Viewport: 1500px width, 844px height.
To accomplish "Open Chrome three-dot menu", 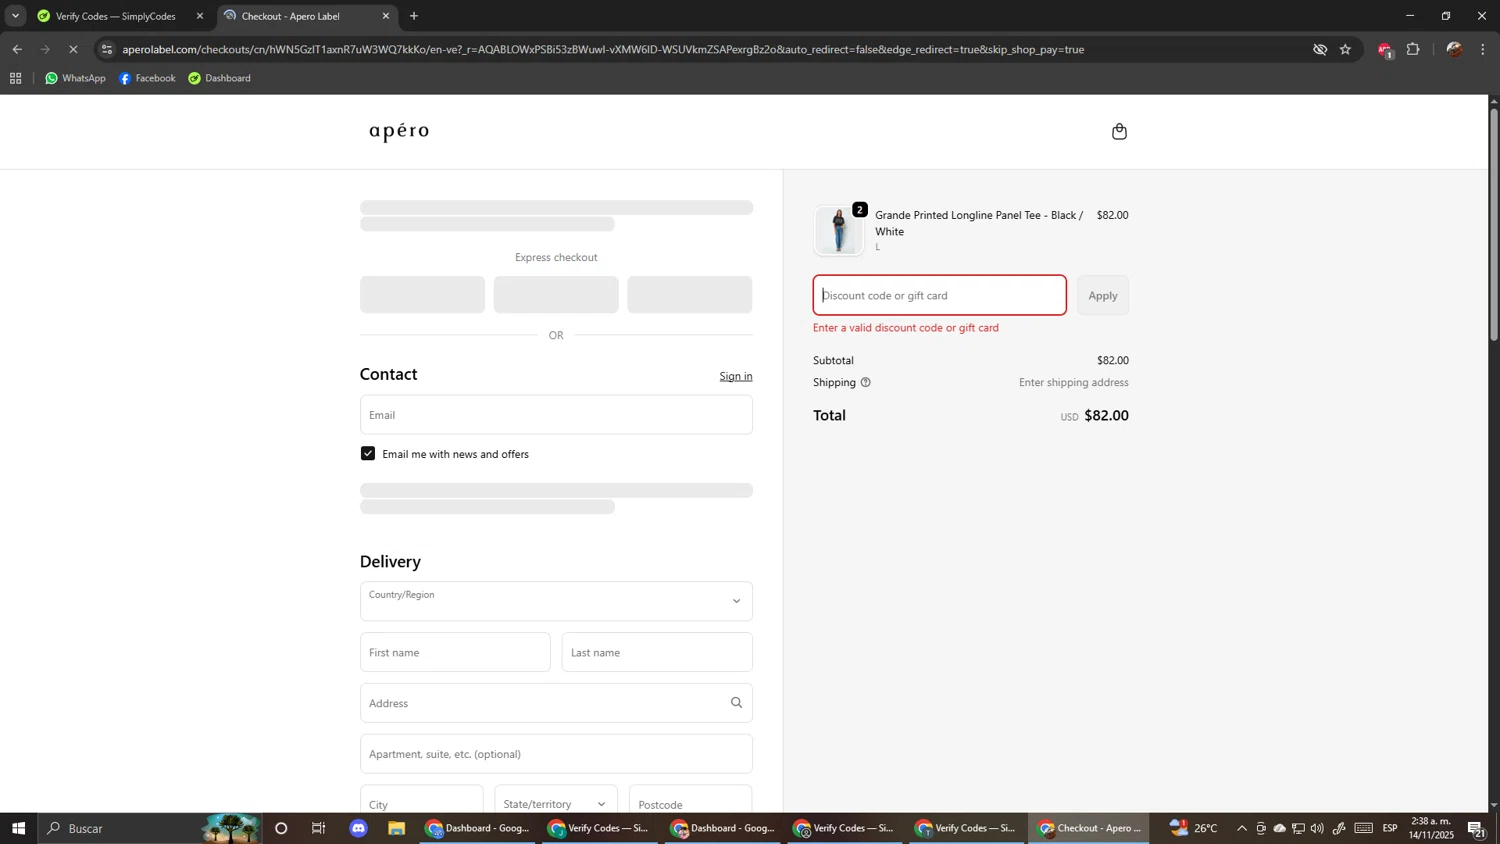I will pos(1483,49).
